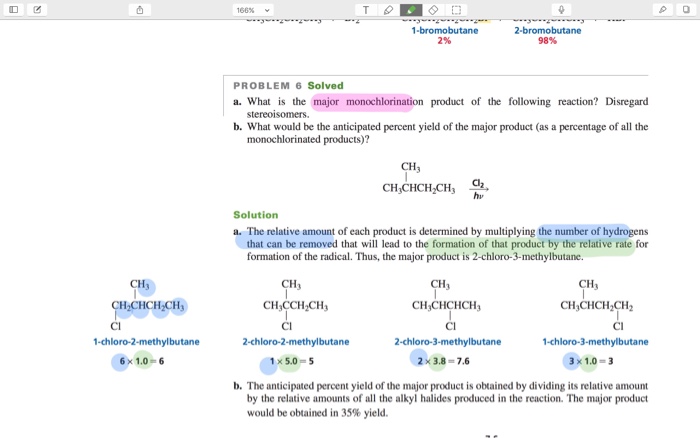Click the '2 × 3.8 = 7.6' calculation

(x=447, y=361)
